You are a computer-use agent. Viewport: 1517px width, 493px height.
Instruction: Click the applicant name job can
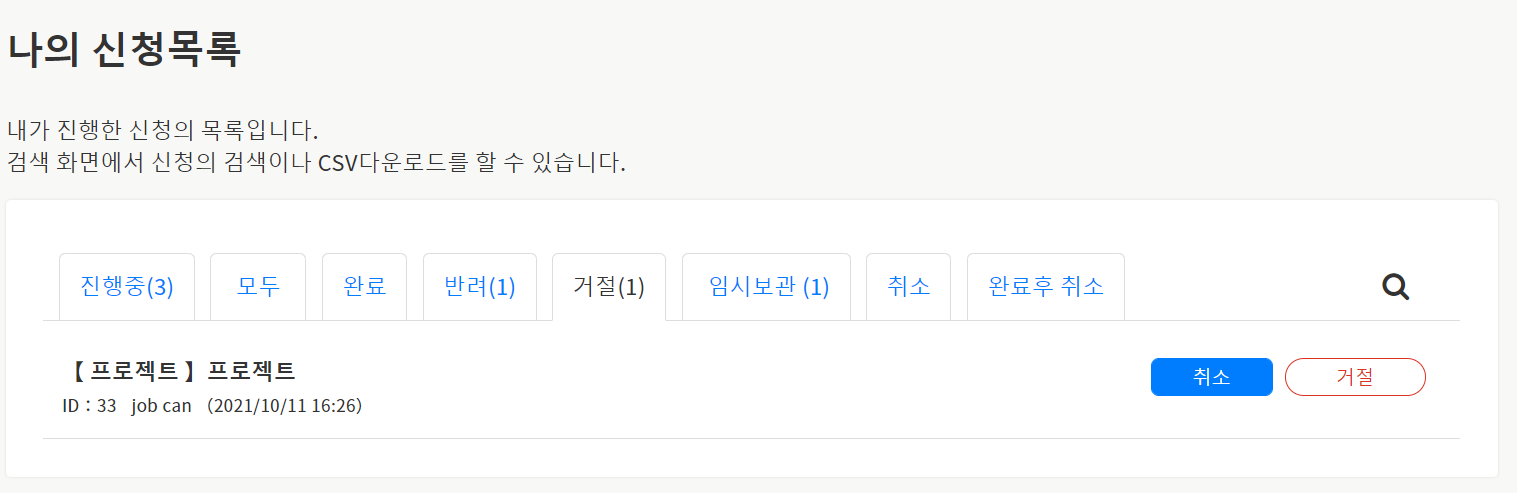tap(161, 406)
